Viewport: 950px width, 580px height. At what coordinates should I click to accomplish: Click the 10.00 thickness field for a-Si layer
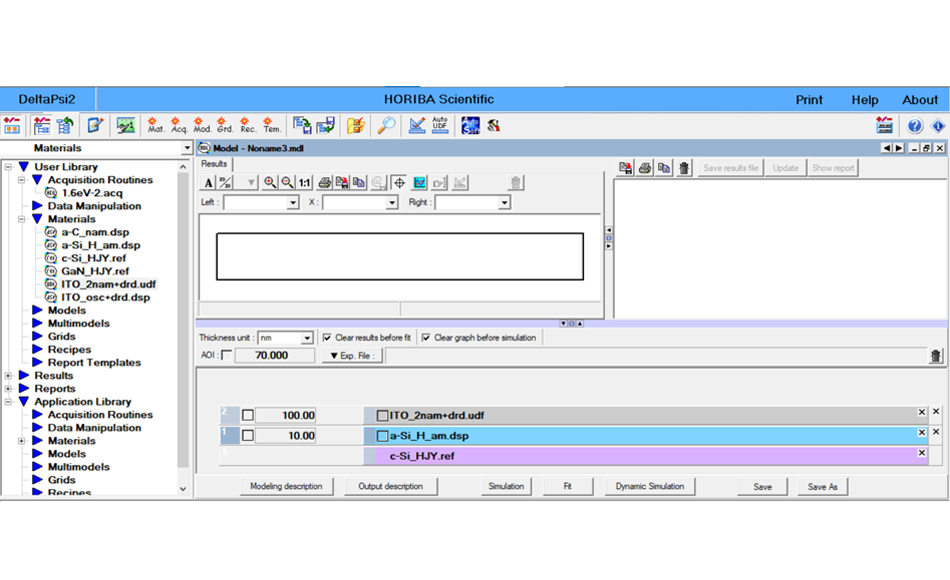coord(286,435)
